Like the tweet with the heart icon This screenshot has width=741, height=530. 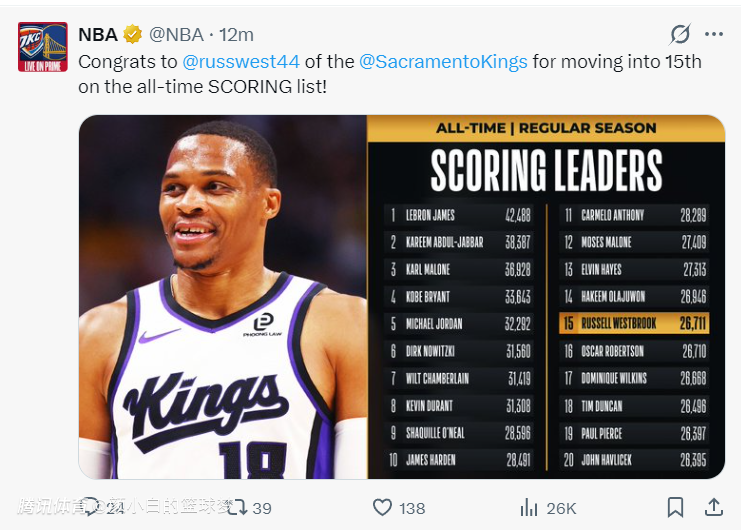pos(382,508)
